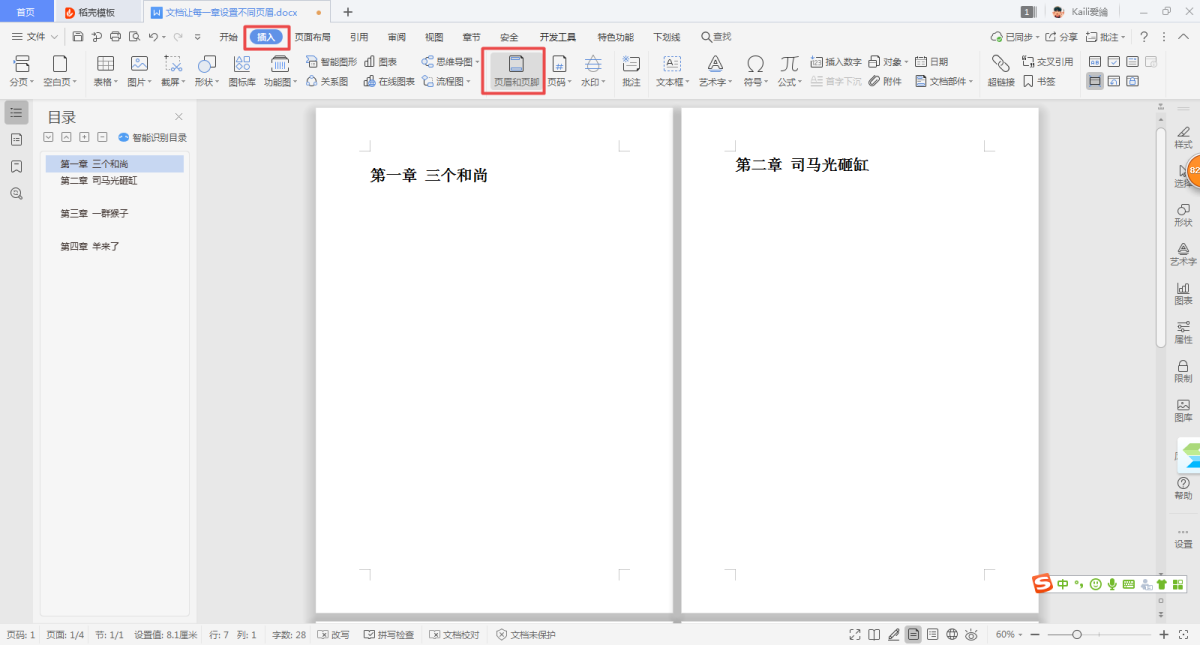Screen dimensions: 1200x645
Task: Click the 页眉和页脚 header and footer icon
Action: (x=516, y=70)
